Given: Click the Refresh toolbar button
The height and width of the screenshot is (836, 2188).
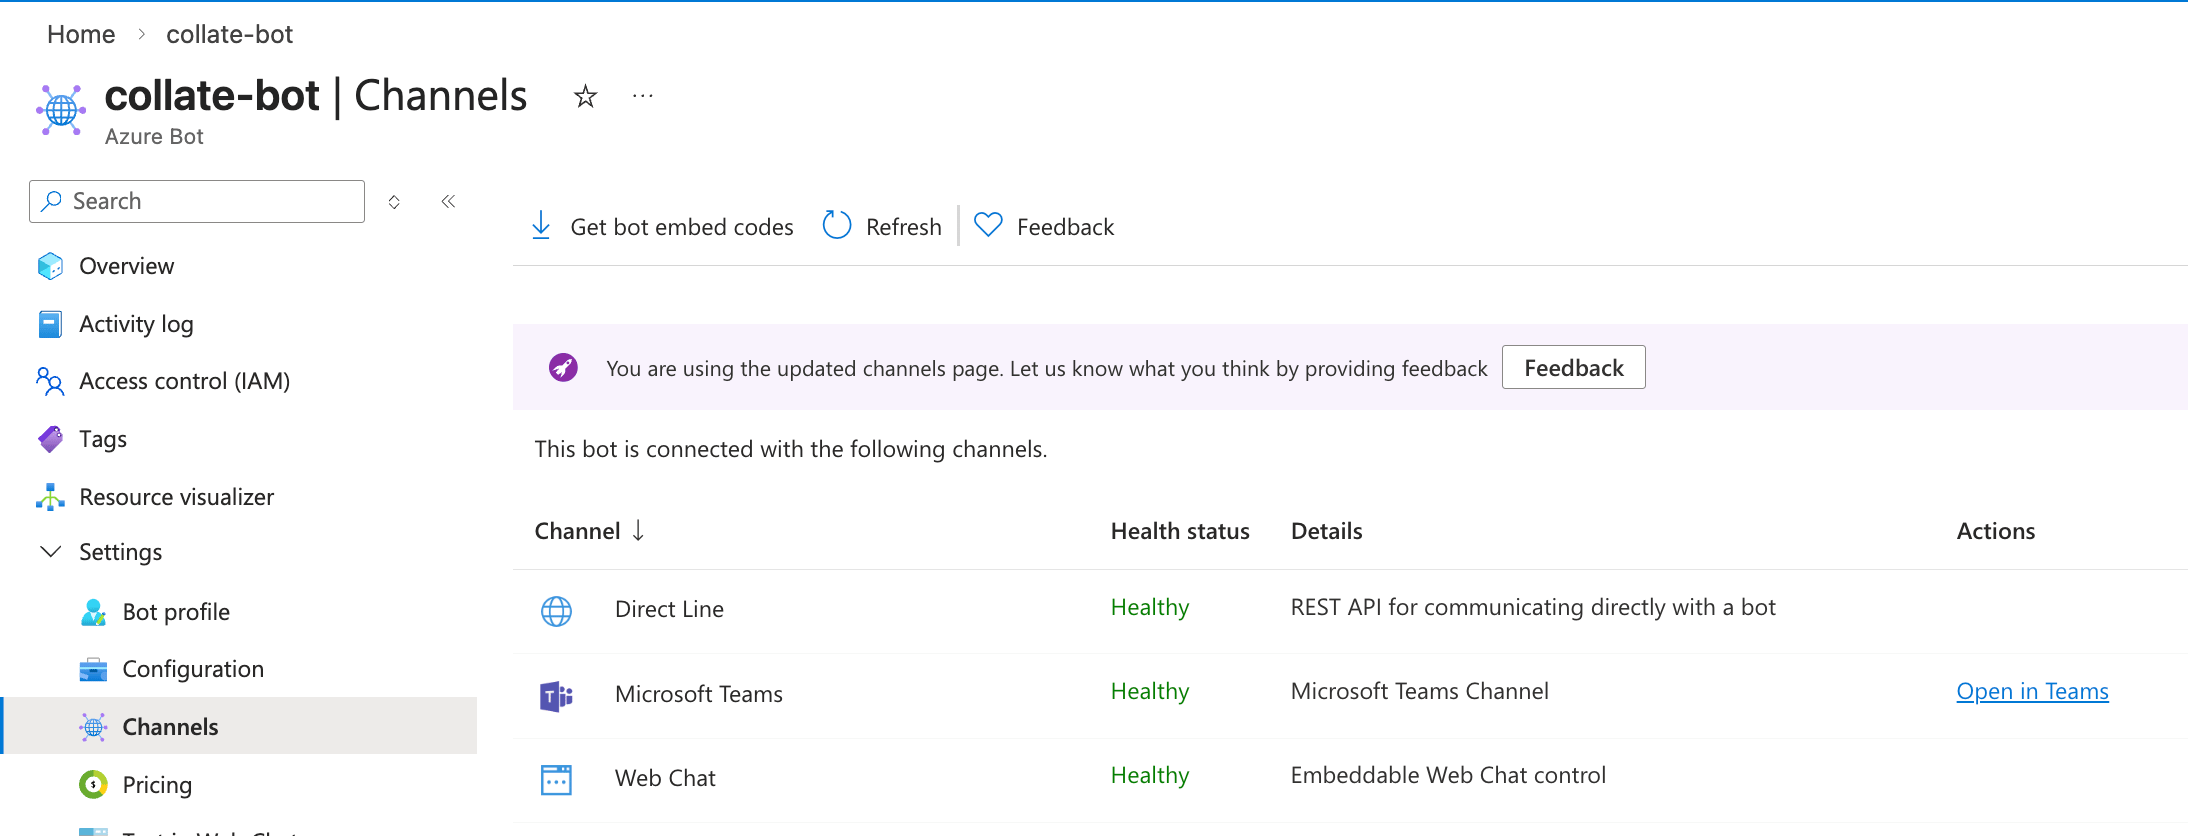Looking at the screenshot, I should pyautogui.click(x=882, y=227).
